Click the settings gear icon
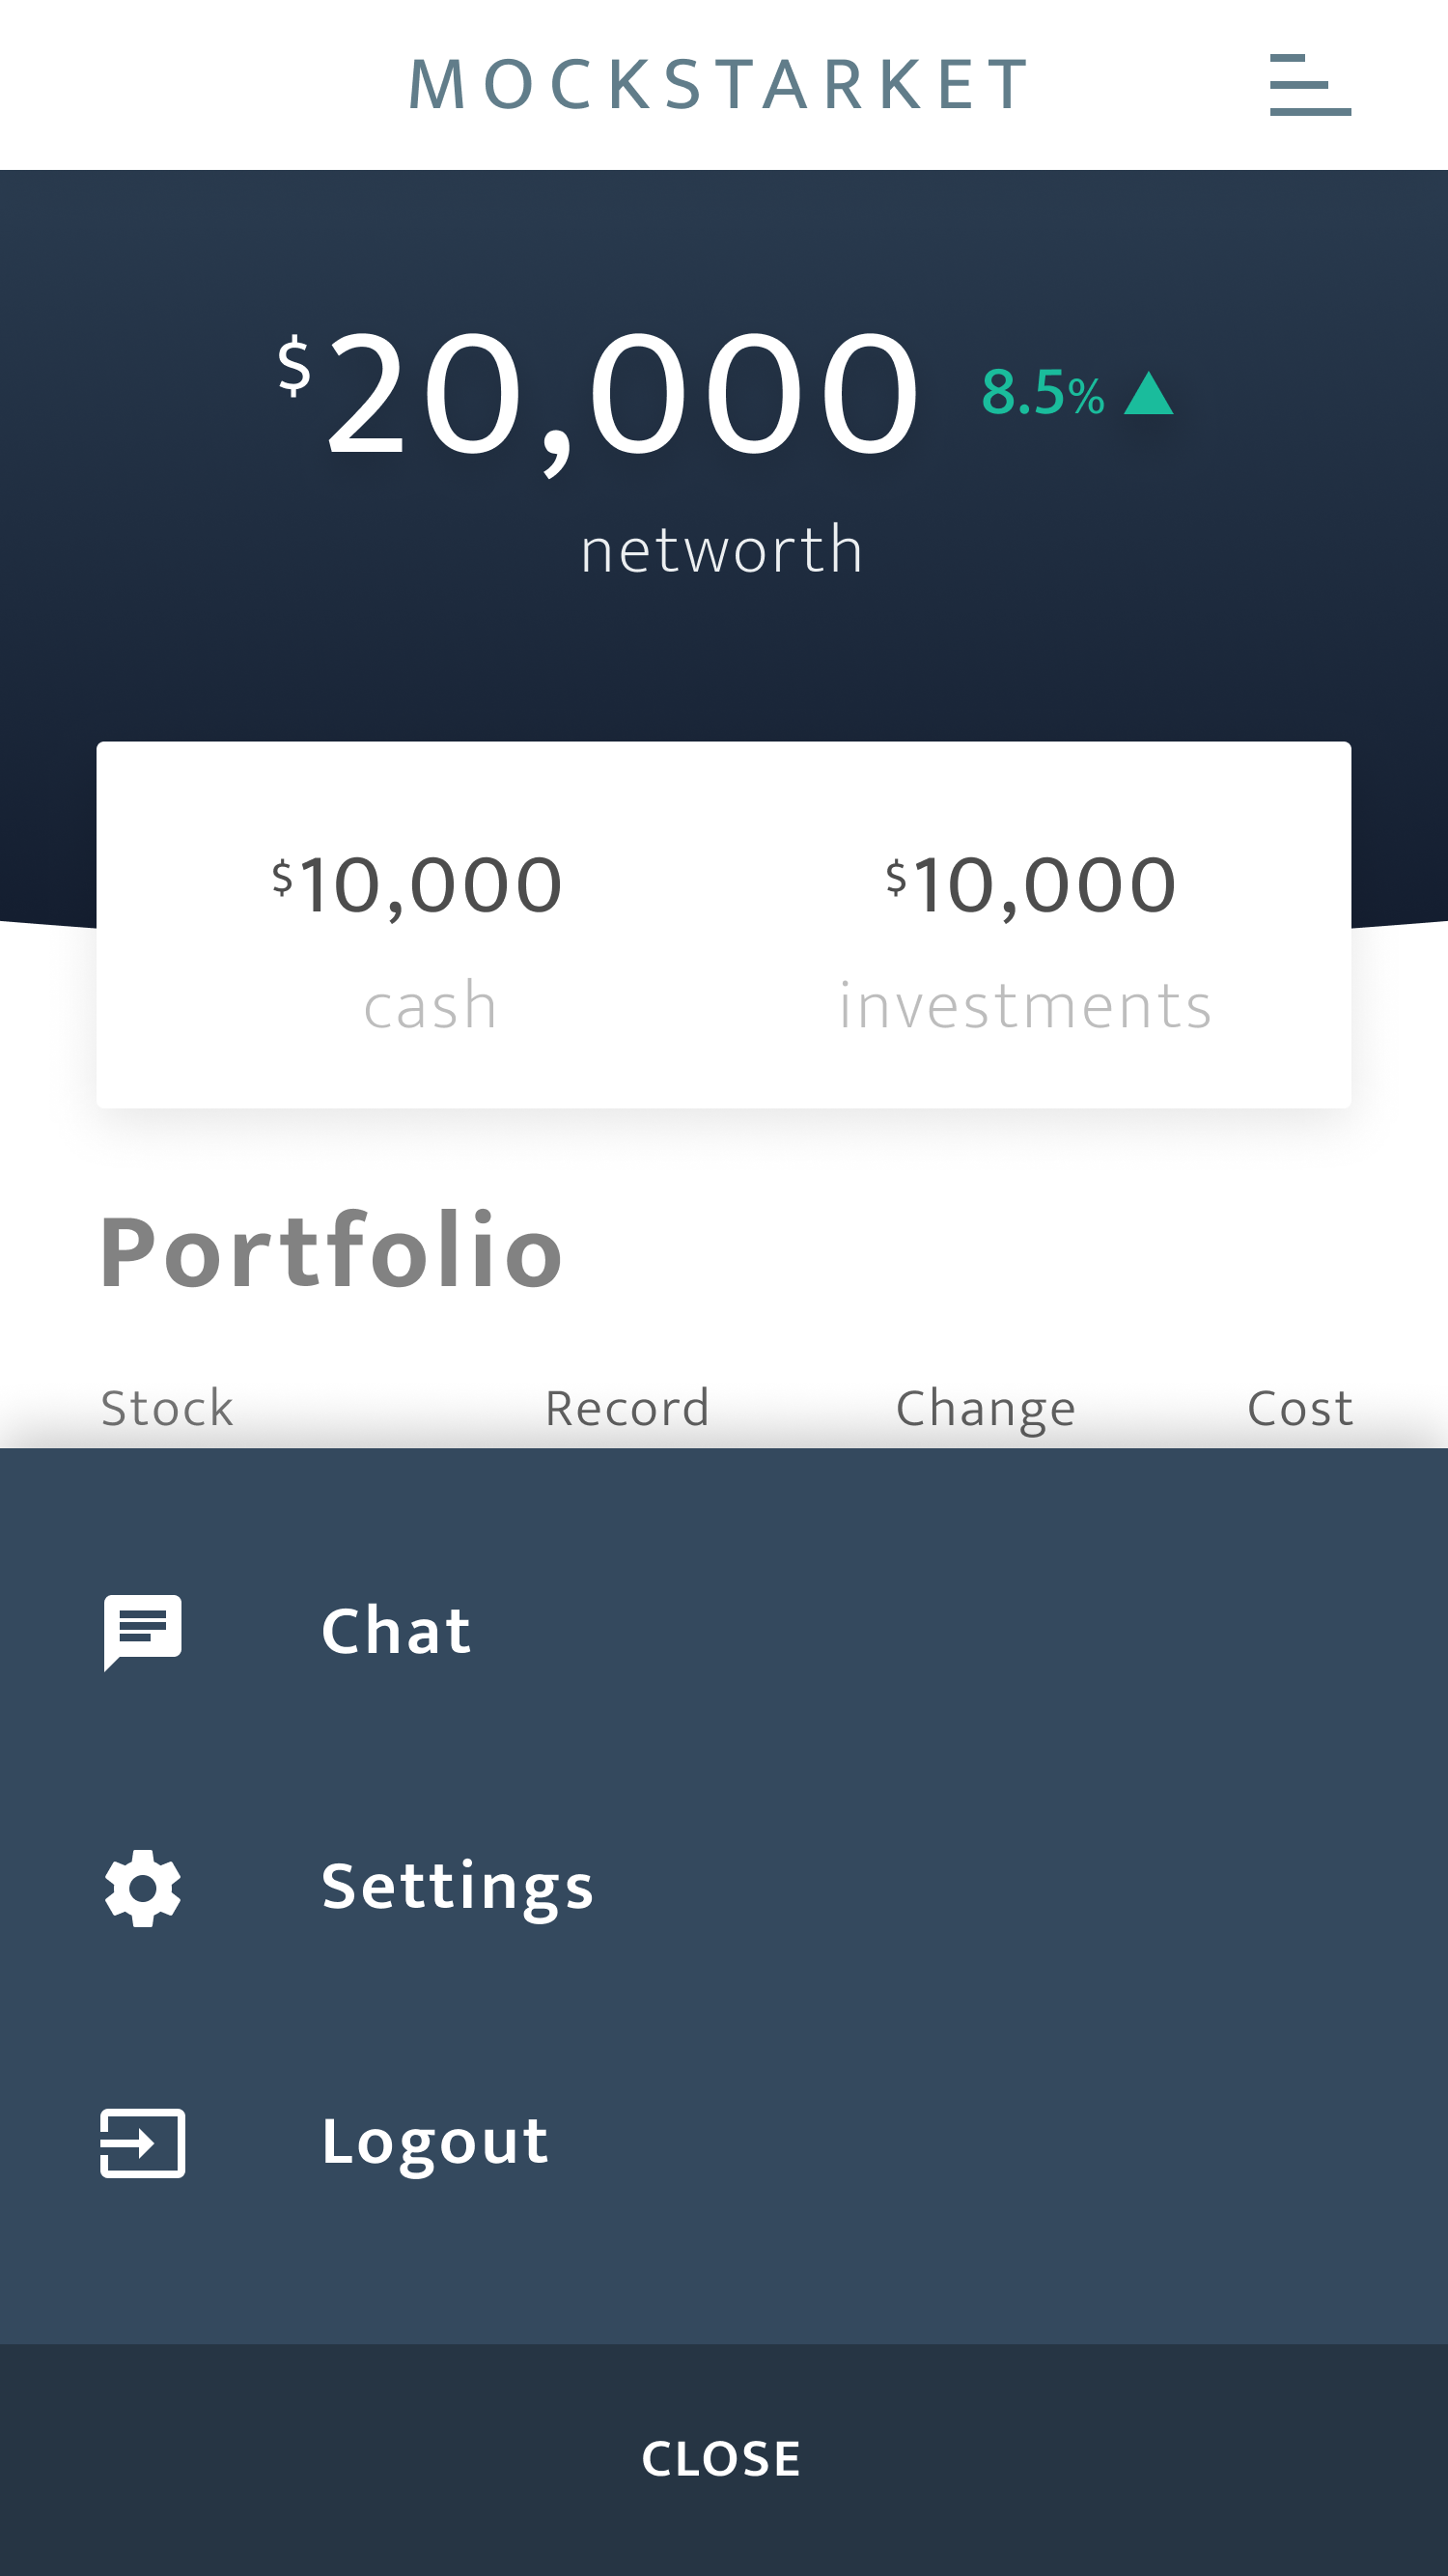 (143, 1887)
